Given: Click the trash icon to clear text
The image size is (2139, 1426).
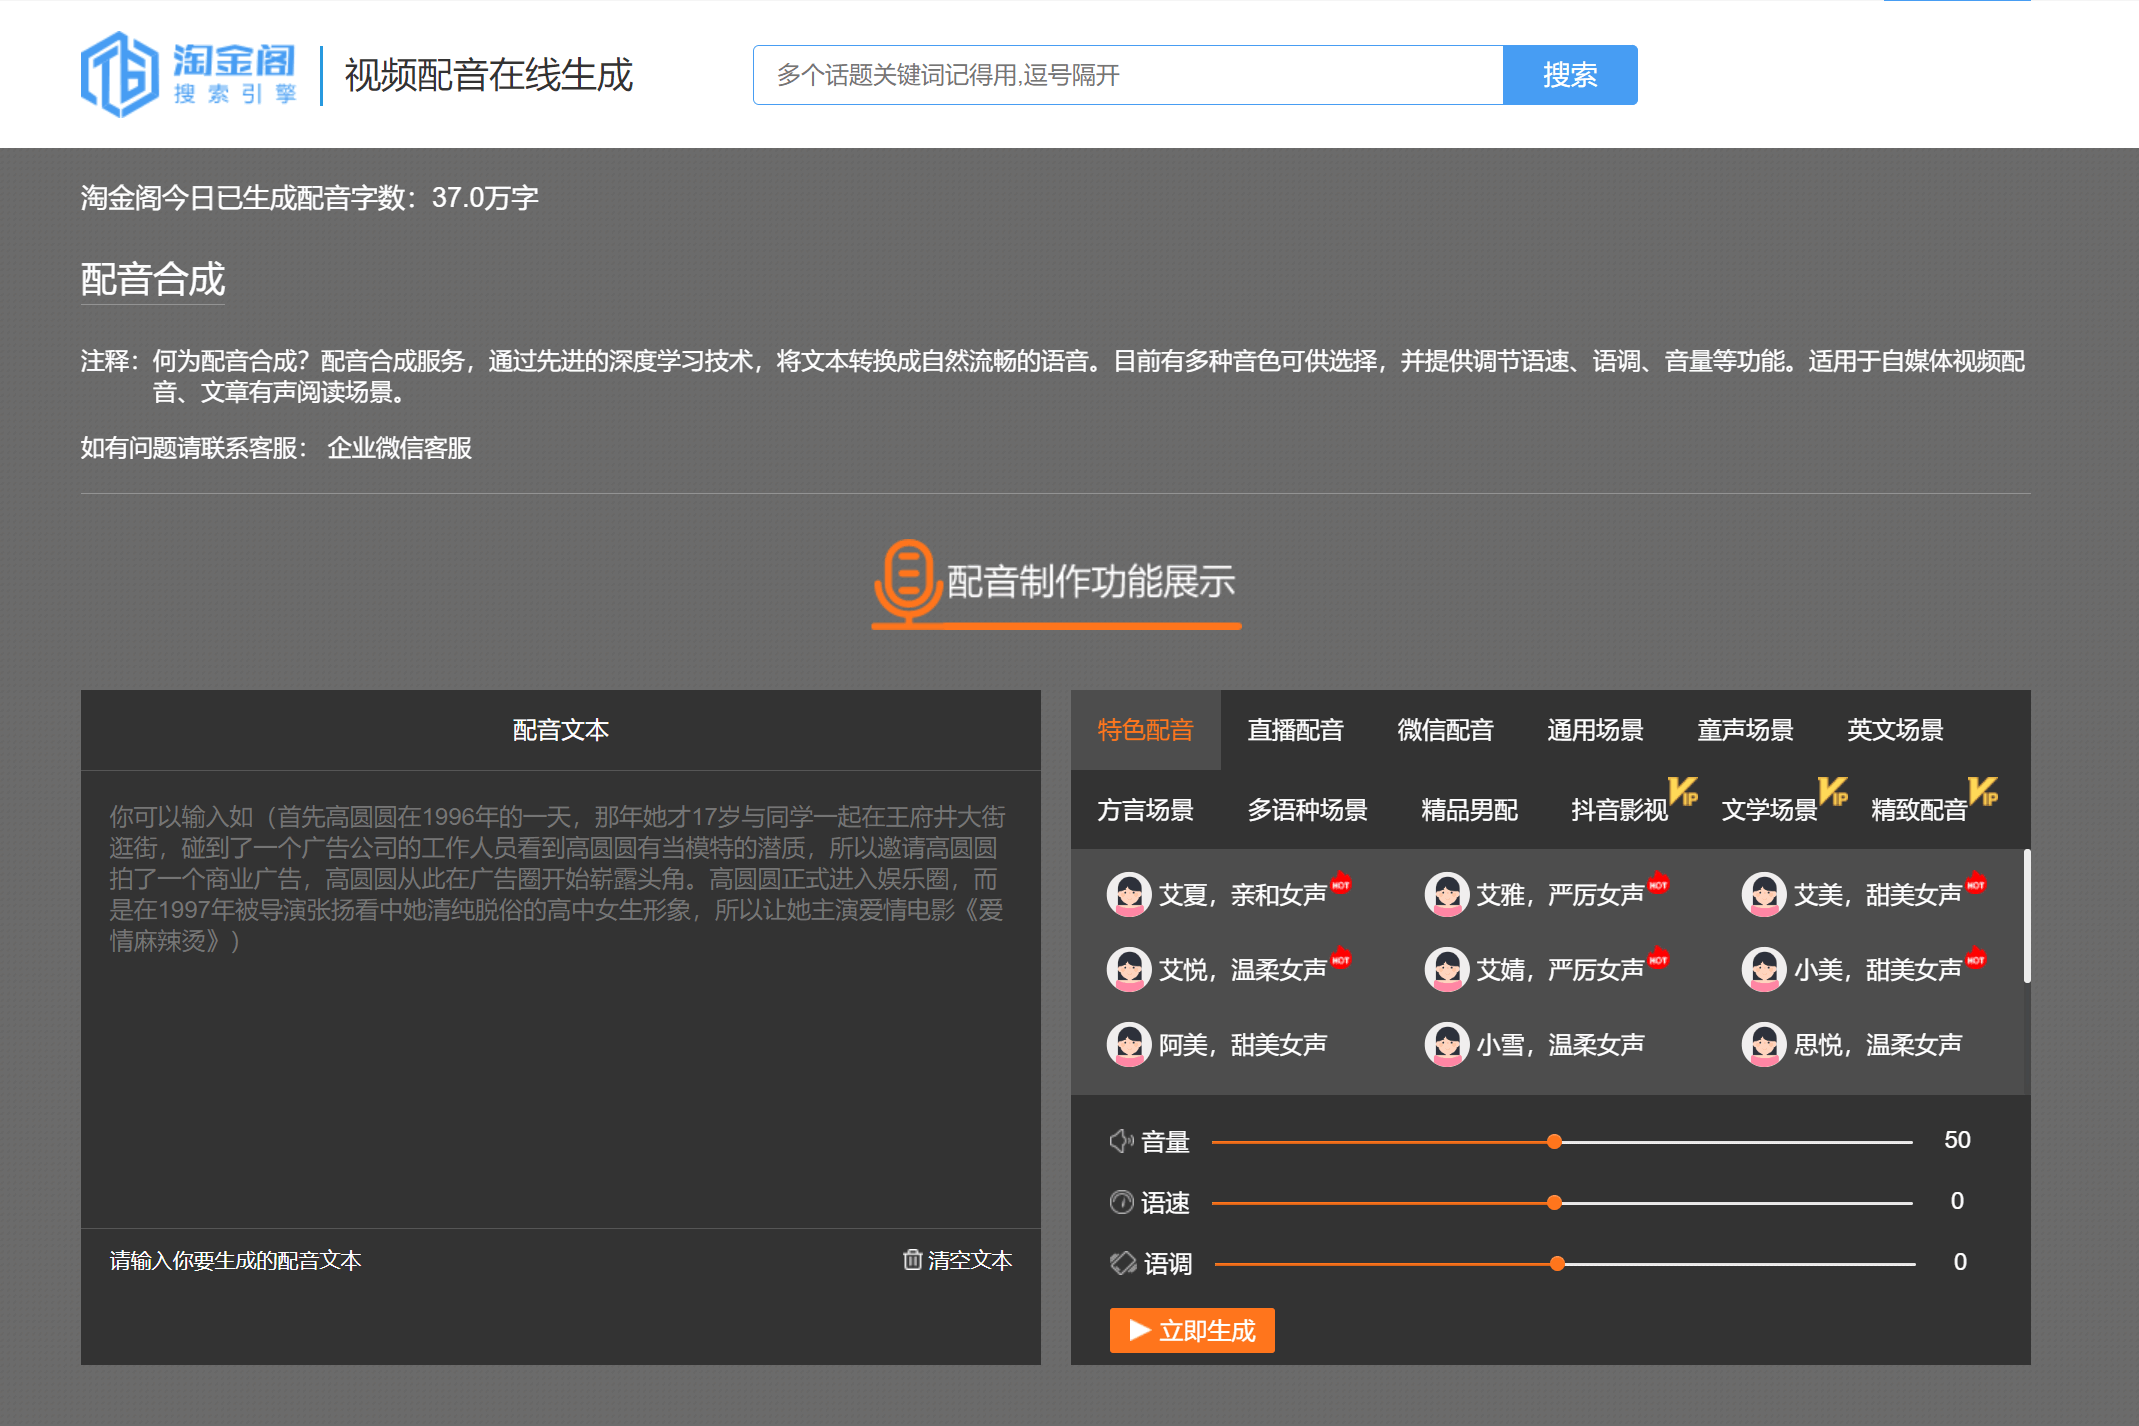Looking at the screenshot, I should click(911, 1260).
